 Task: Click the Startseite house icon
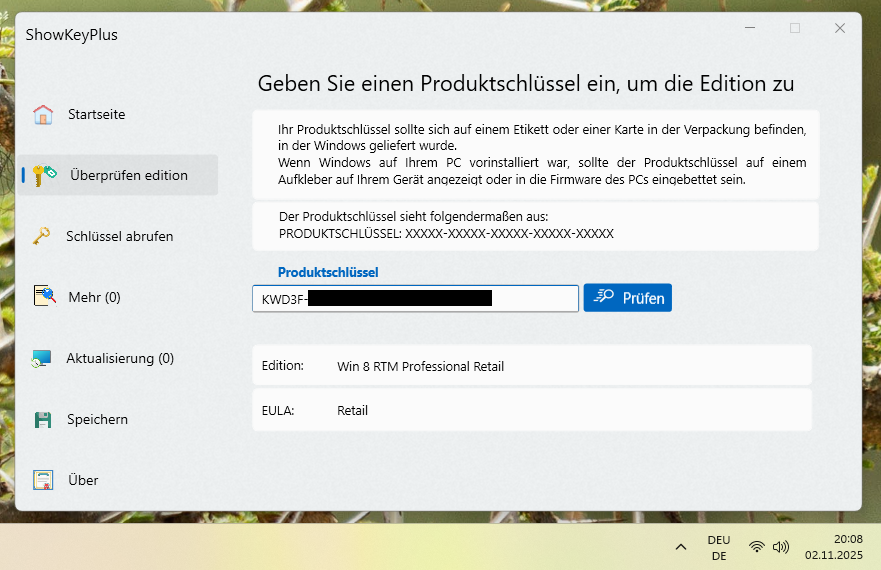tap(43, 114)
